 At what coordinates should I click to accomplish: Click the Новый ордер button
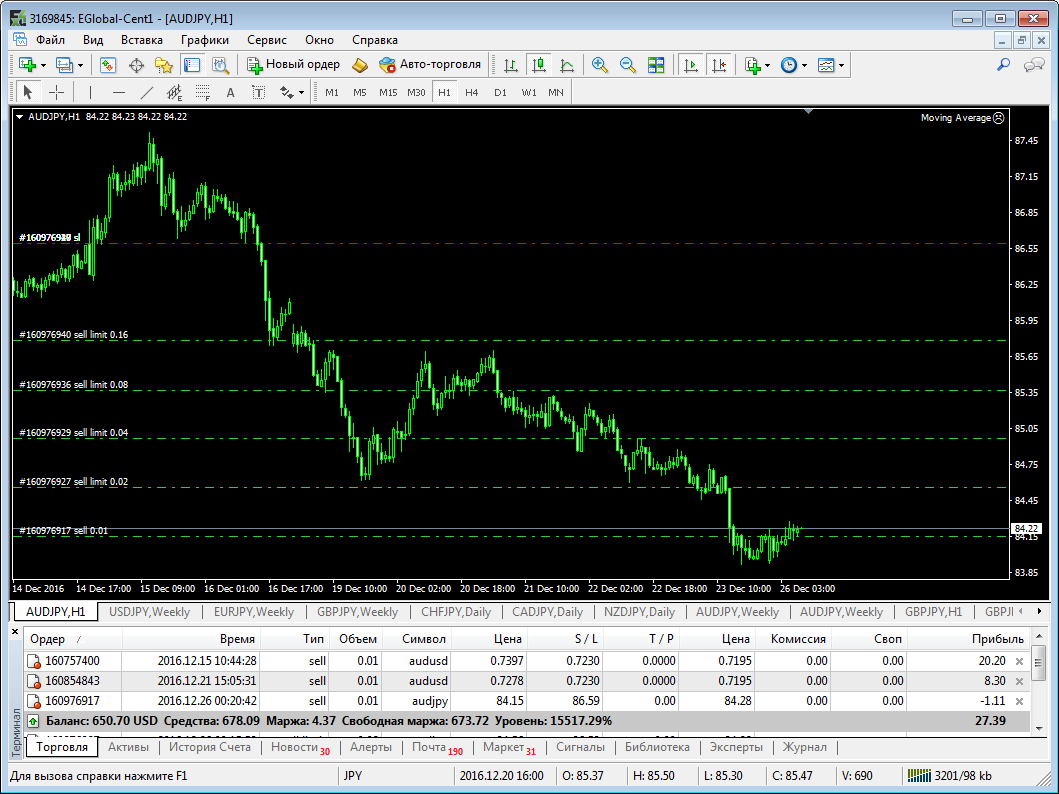(294, 65)
